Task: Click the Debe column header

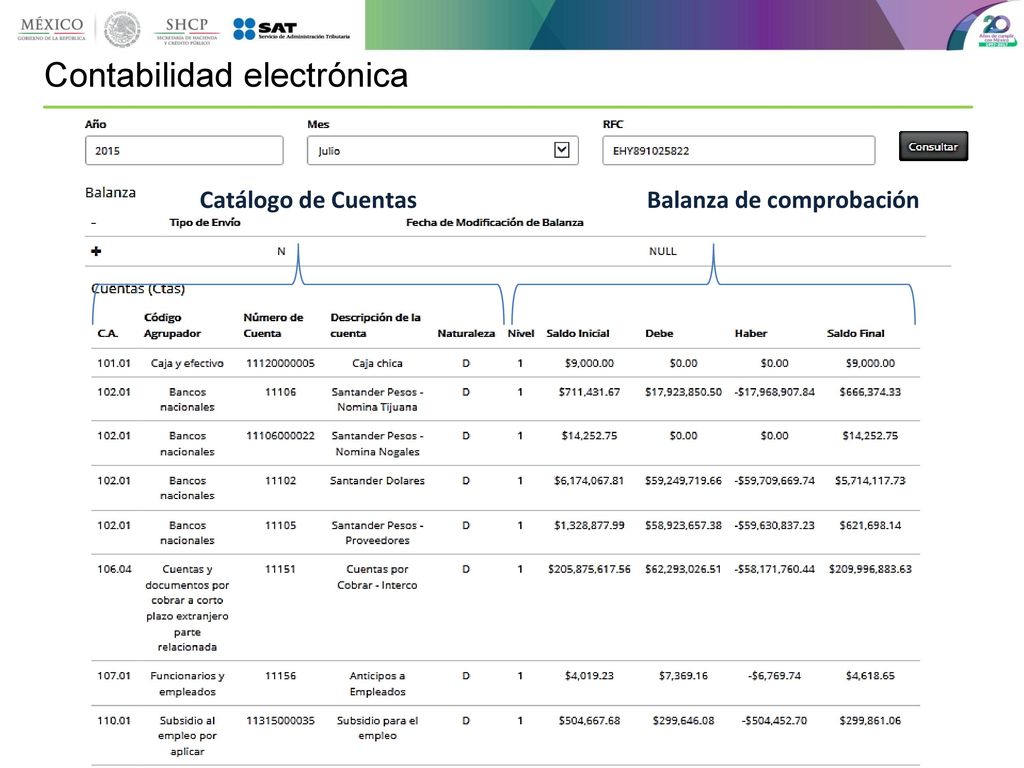Action: (659, 333)
